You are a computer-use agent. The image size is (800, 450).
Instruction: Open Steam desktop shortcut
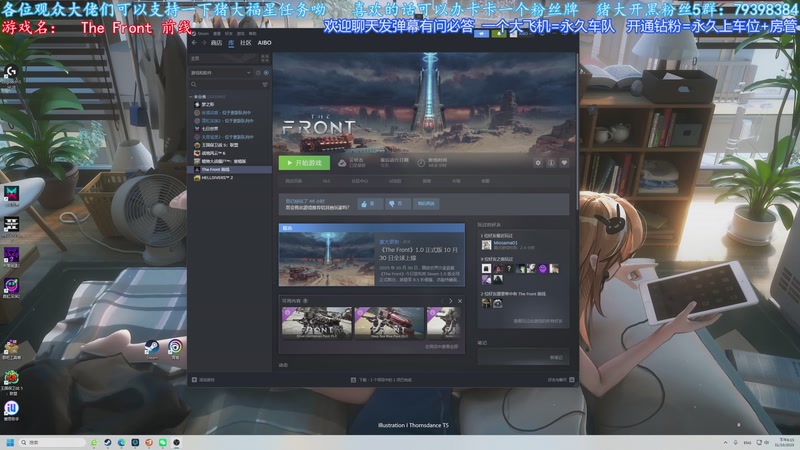pyautogui.click(x=152, y=349)
